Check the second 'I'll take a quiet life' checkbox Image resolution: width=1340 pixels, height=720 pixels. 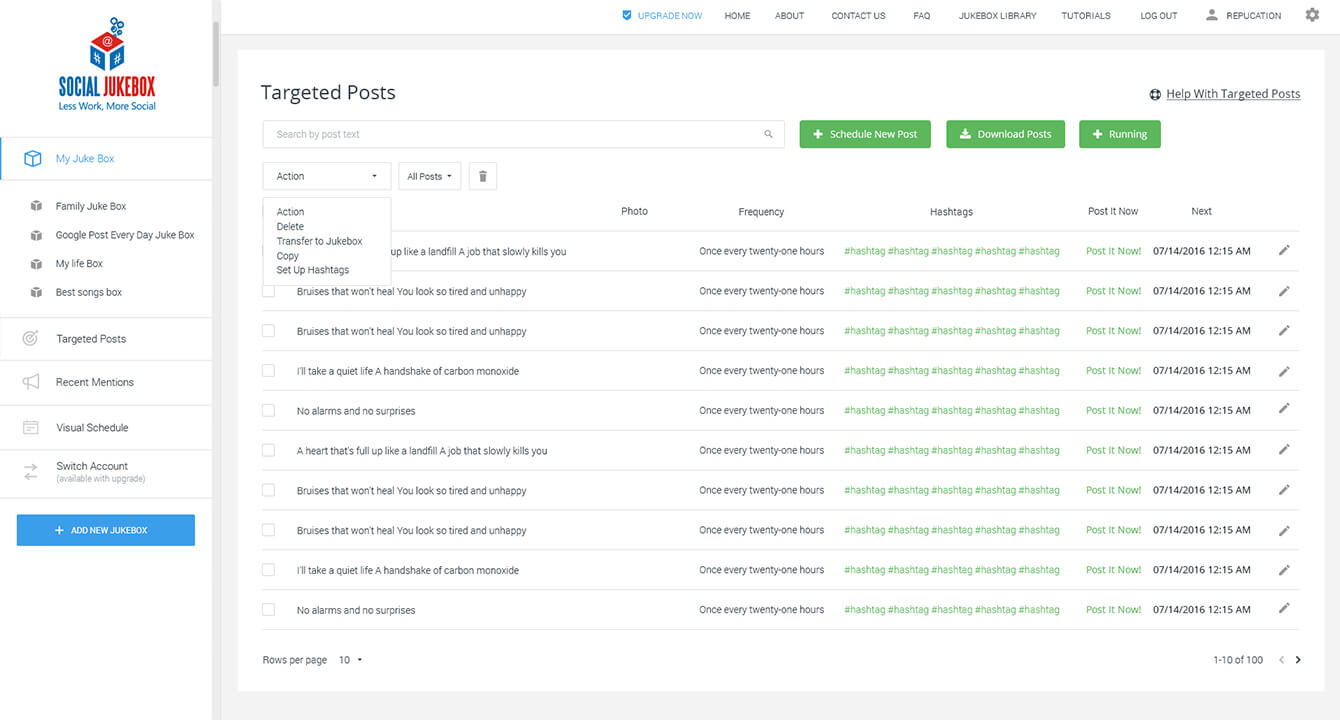[268, 570]
